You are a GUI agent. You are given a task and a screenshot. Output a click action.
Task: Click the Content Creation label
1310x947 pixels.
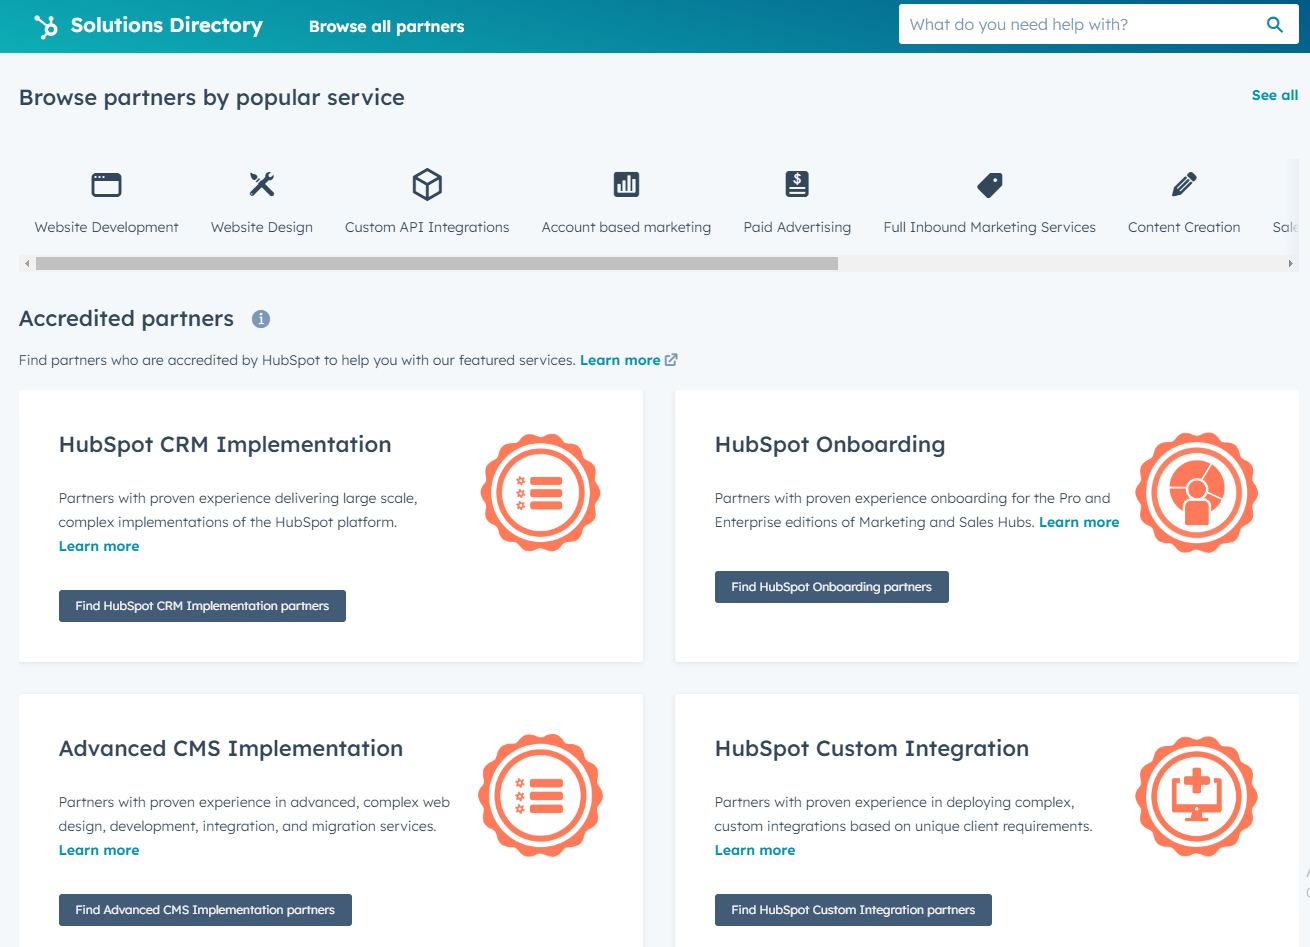point(1184,227)
